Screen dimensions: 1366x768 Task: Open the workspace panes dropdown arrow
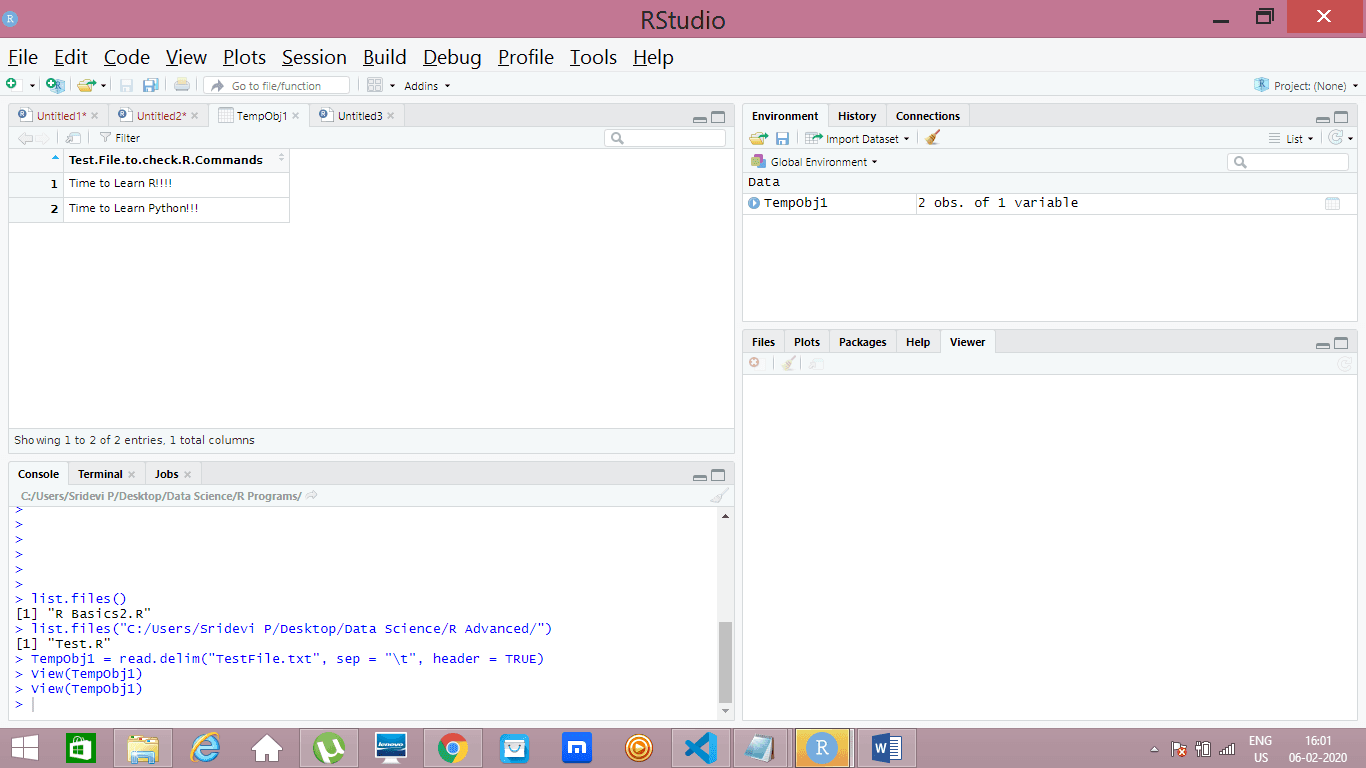coord(392,86)
